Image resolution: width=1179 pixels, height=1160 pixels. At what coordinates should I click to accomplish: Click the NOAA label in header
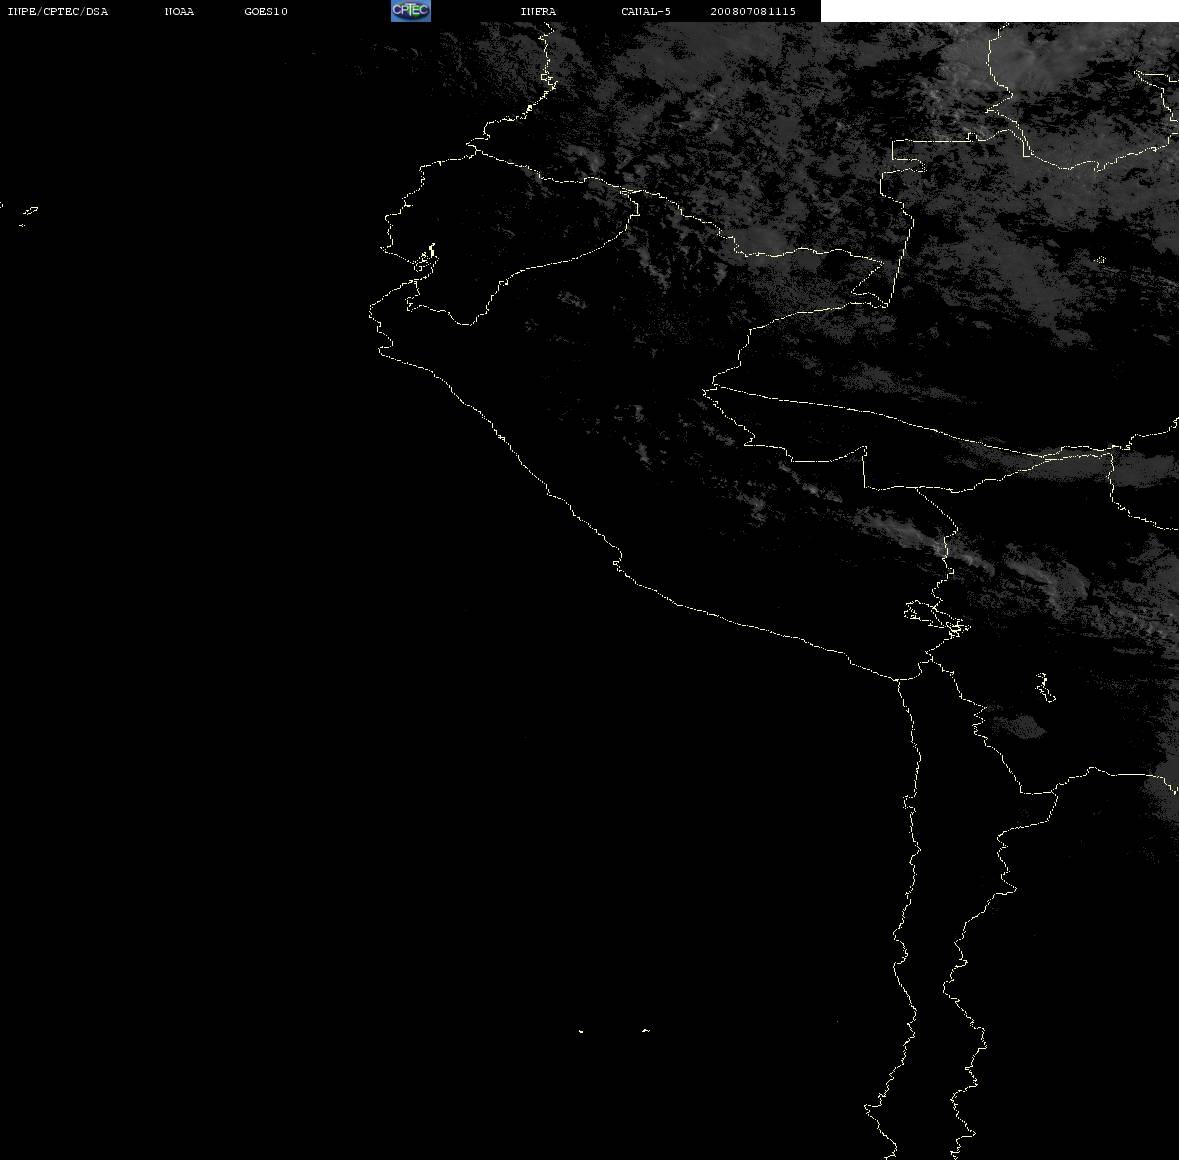tap(179, 11)
